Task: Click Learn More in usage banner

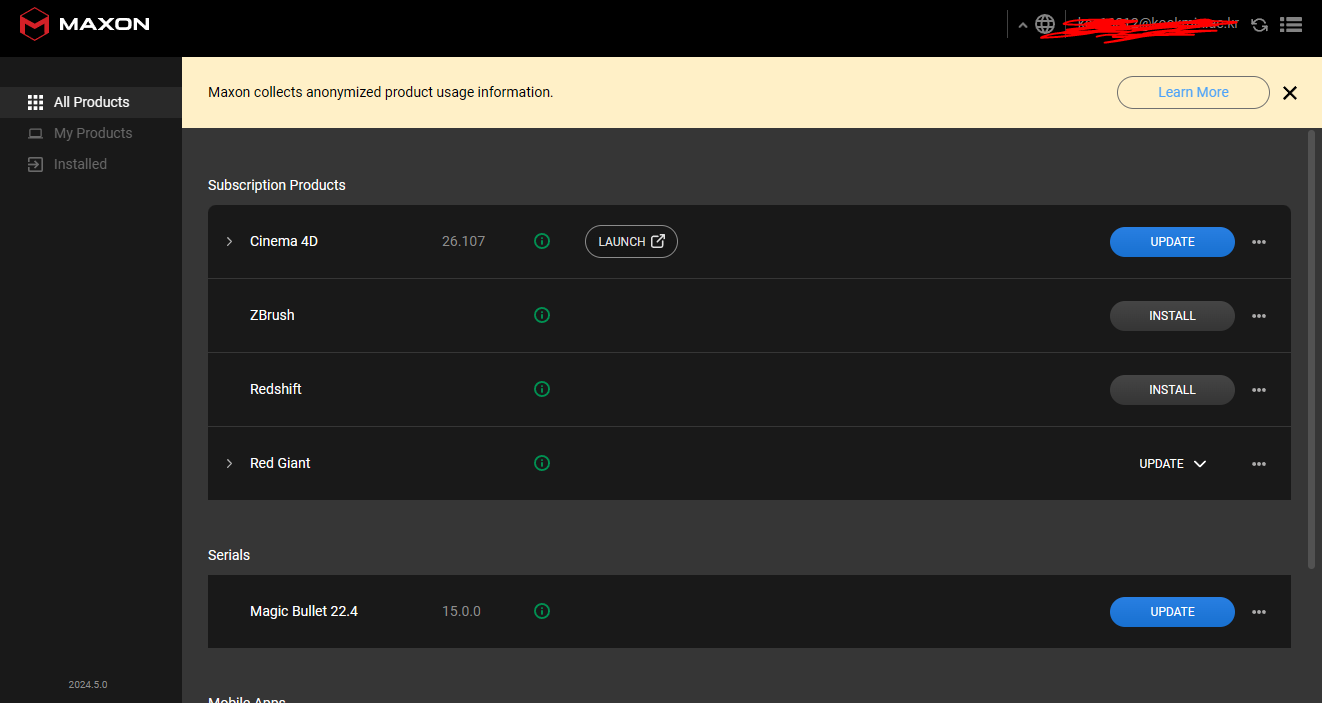Action: click(x=1193, y=92)
